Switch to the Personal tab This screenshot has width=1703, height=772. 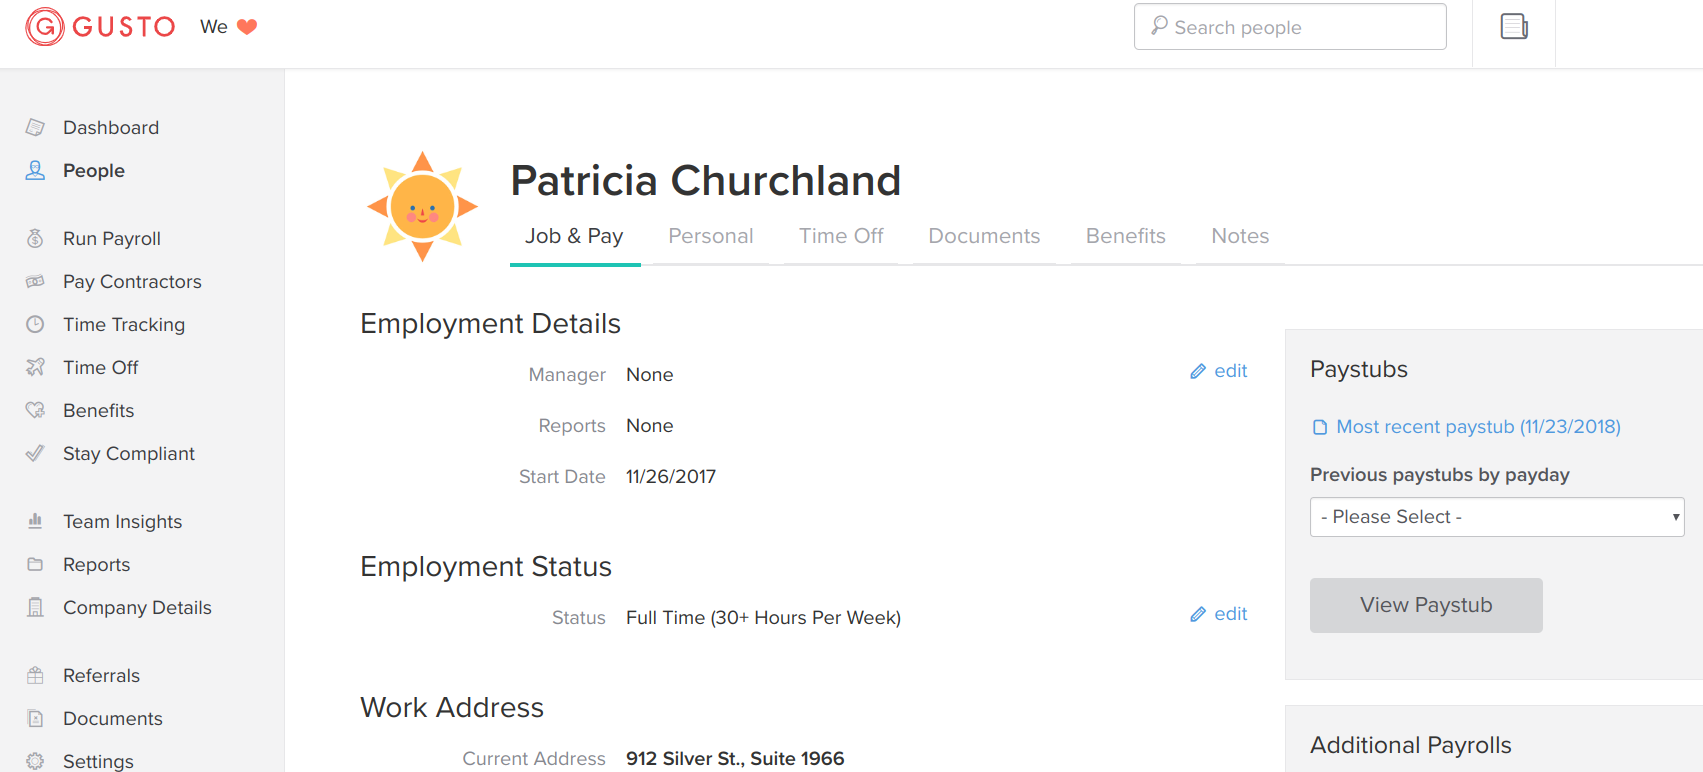pos(710,236)
